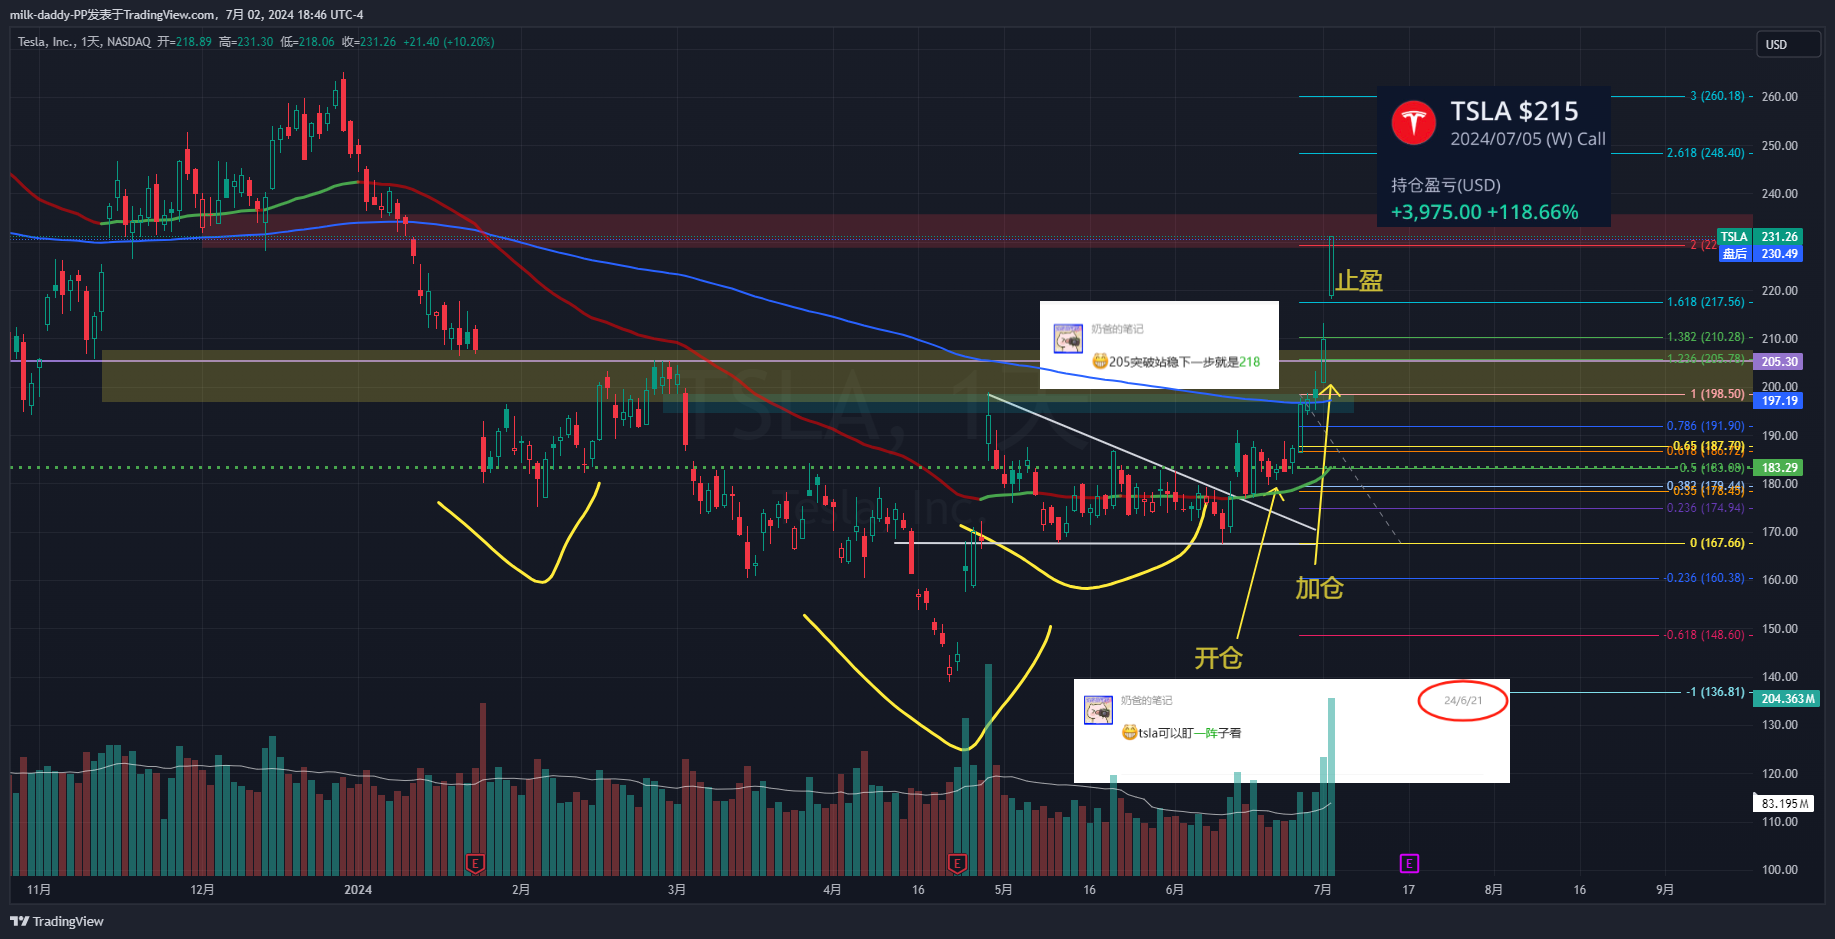Viewport: 1835px width, 939px height.
Task: Click the blue 197.19 price label
Action: click(1778, 401)
